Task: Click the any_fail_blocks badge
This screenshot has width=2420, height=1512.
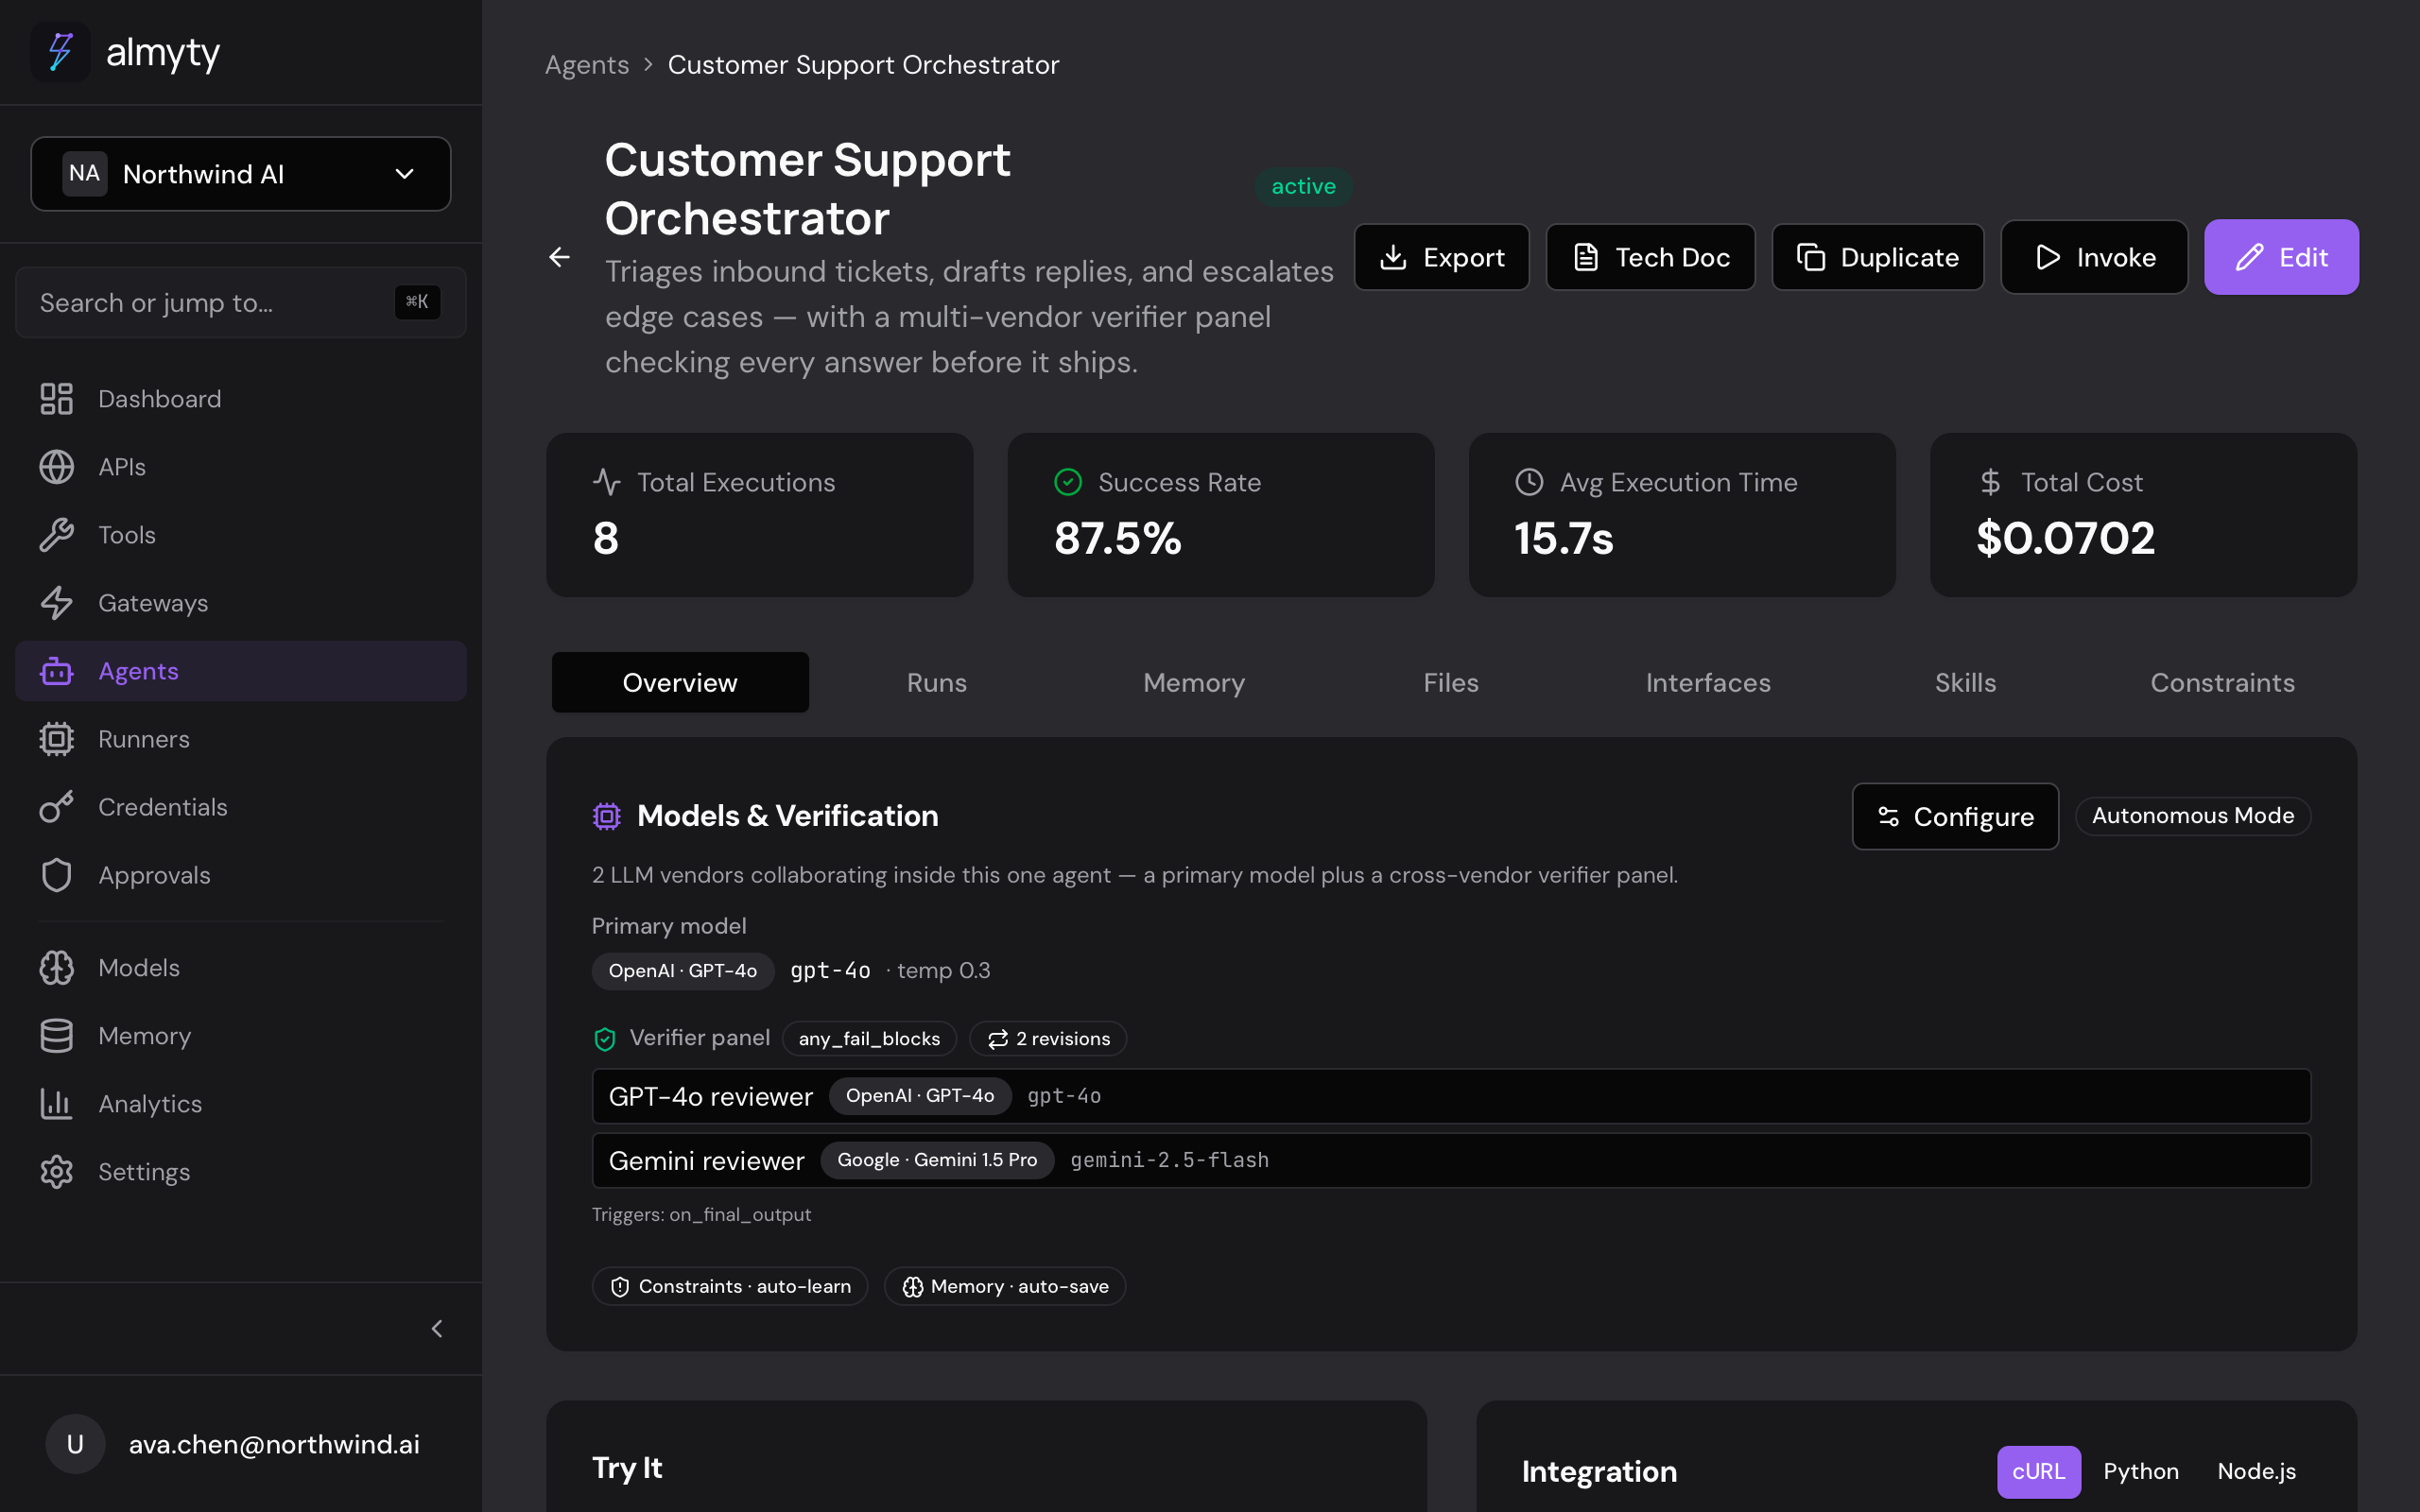Action: (x=869, y=1039)
